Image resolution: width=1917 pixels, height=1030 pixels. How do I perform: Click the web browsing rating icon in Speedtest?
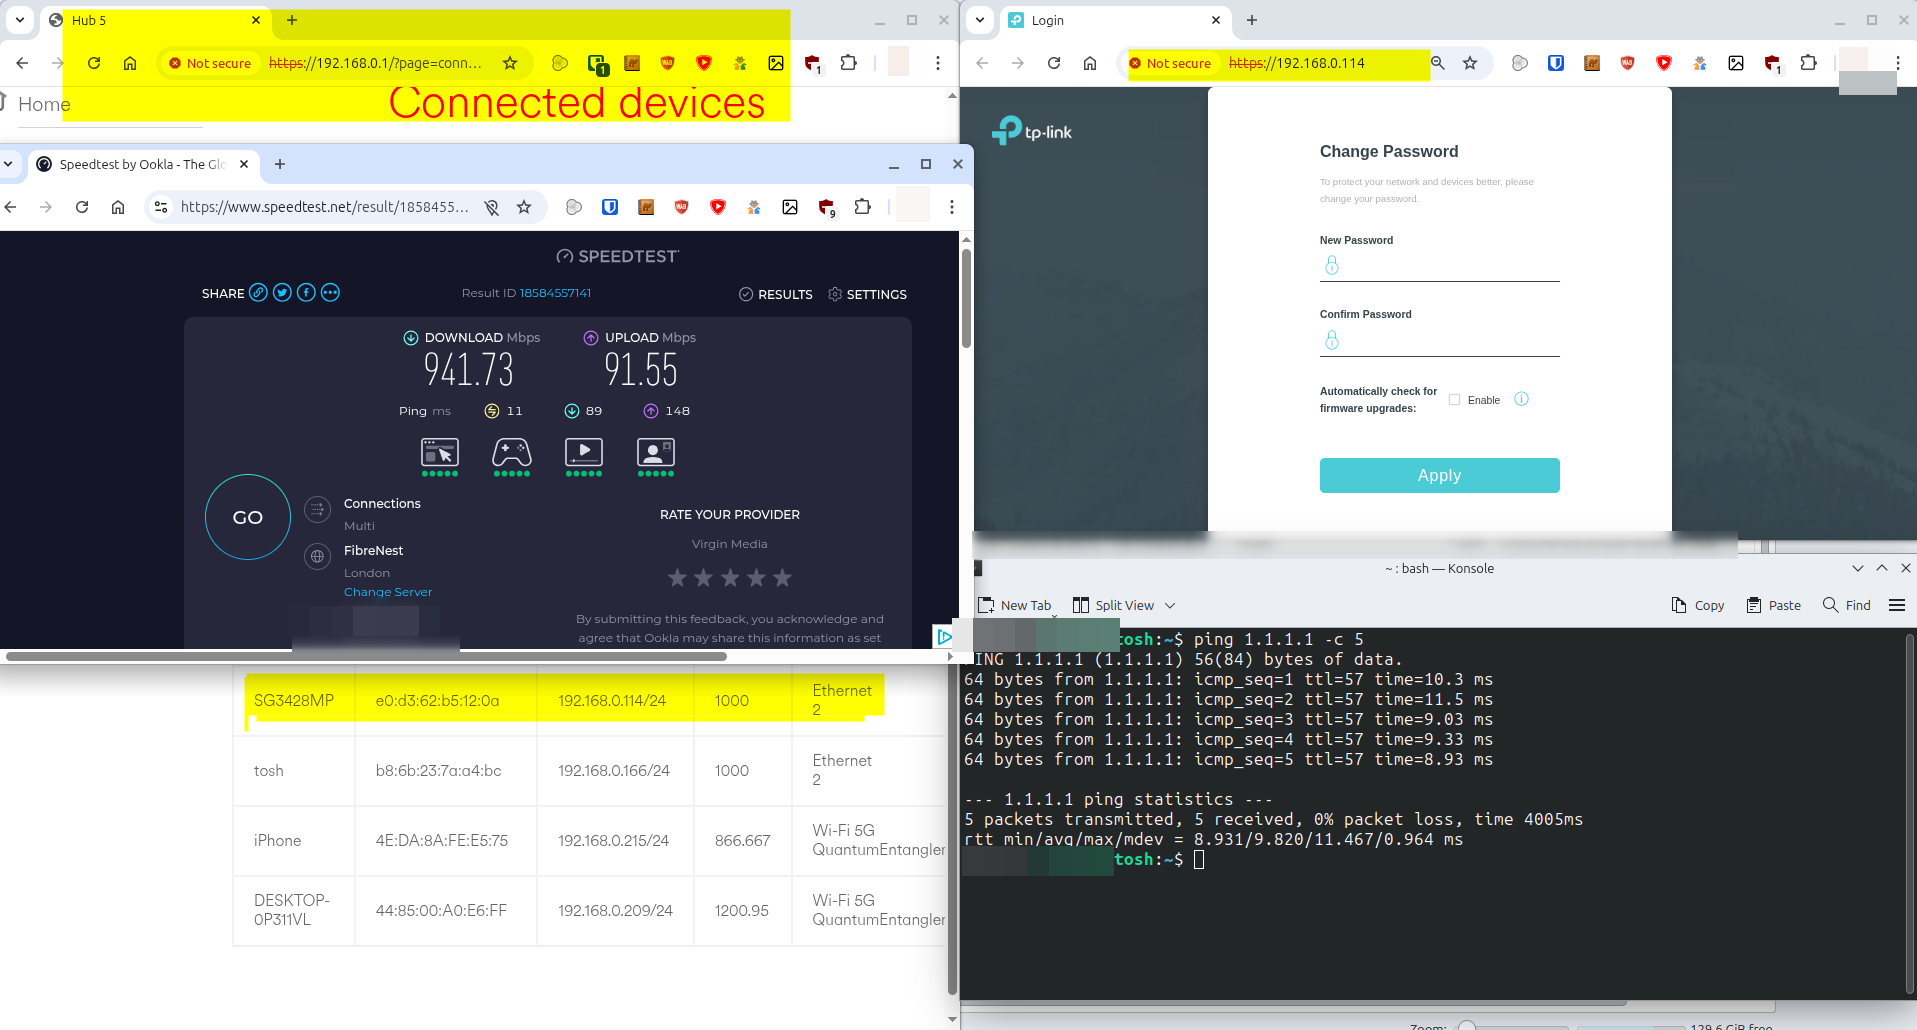click(x=440, y=453)
